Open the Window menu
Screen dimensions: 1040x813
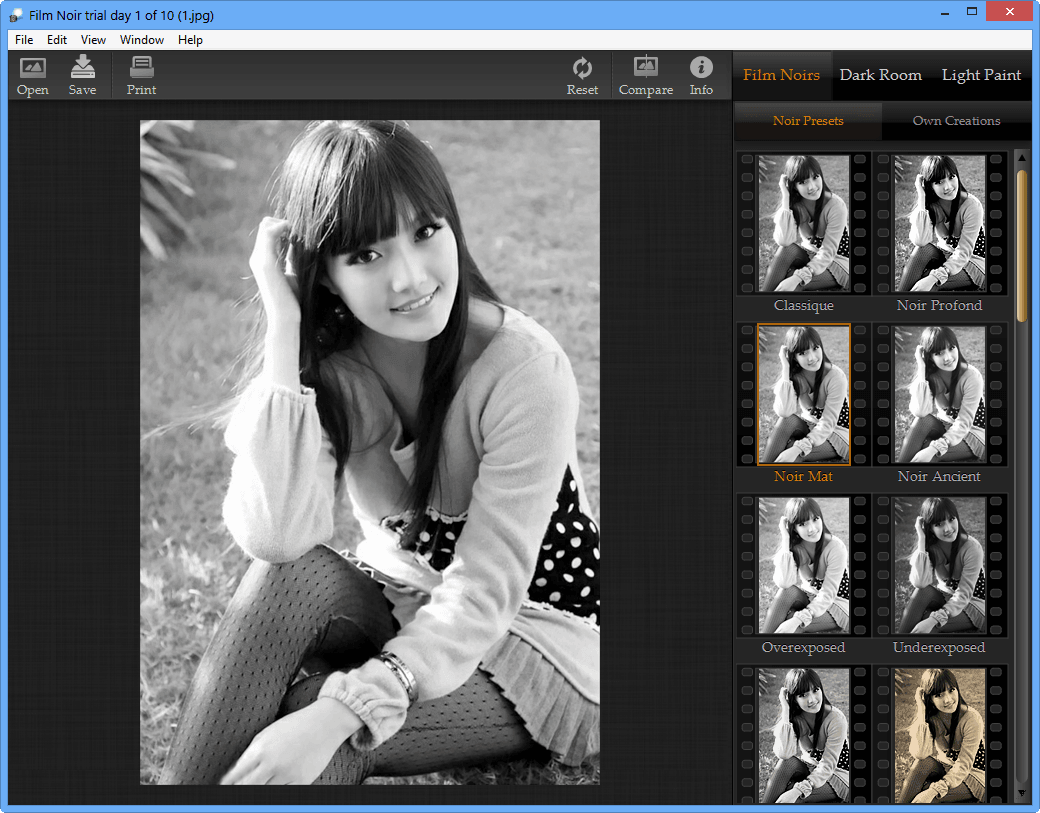(142, 40)
